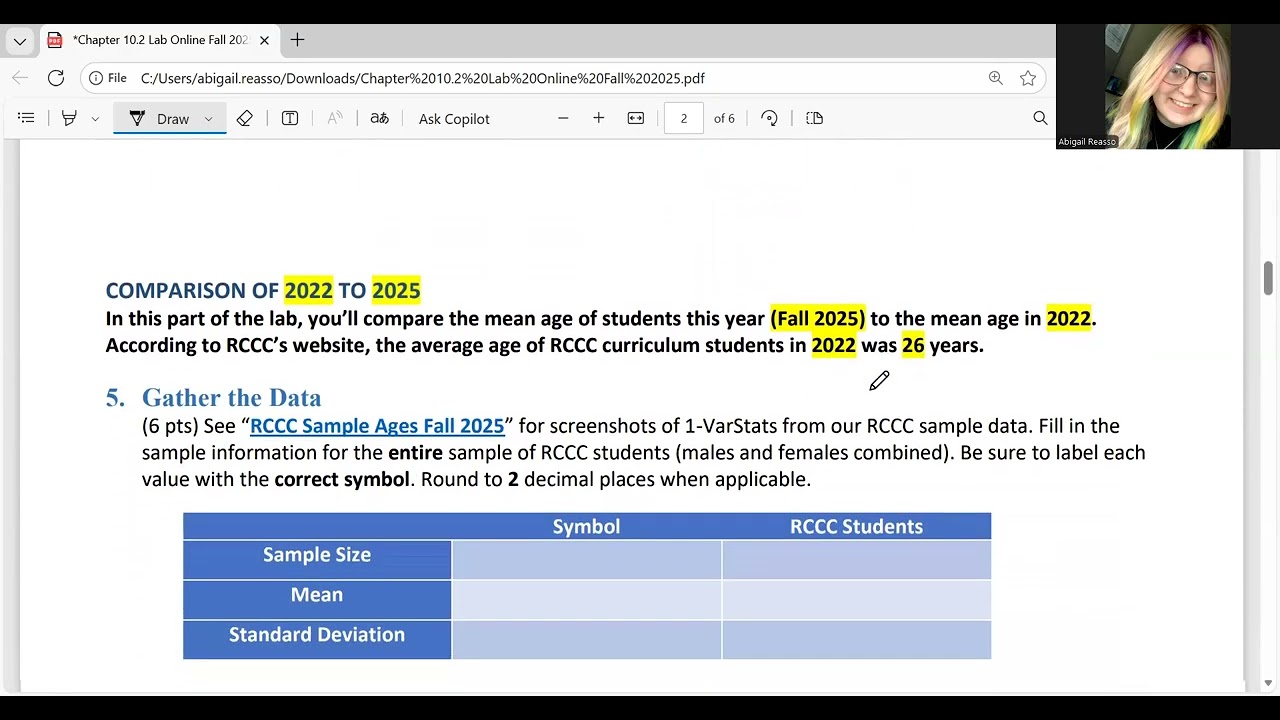1280x720 pixels.
Task: Select the Chapter 10.2 Lab Online tab
Action: (x=159, y=40)
